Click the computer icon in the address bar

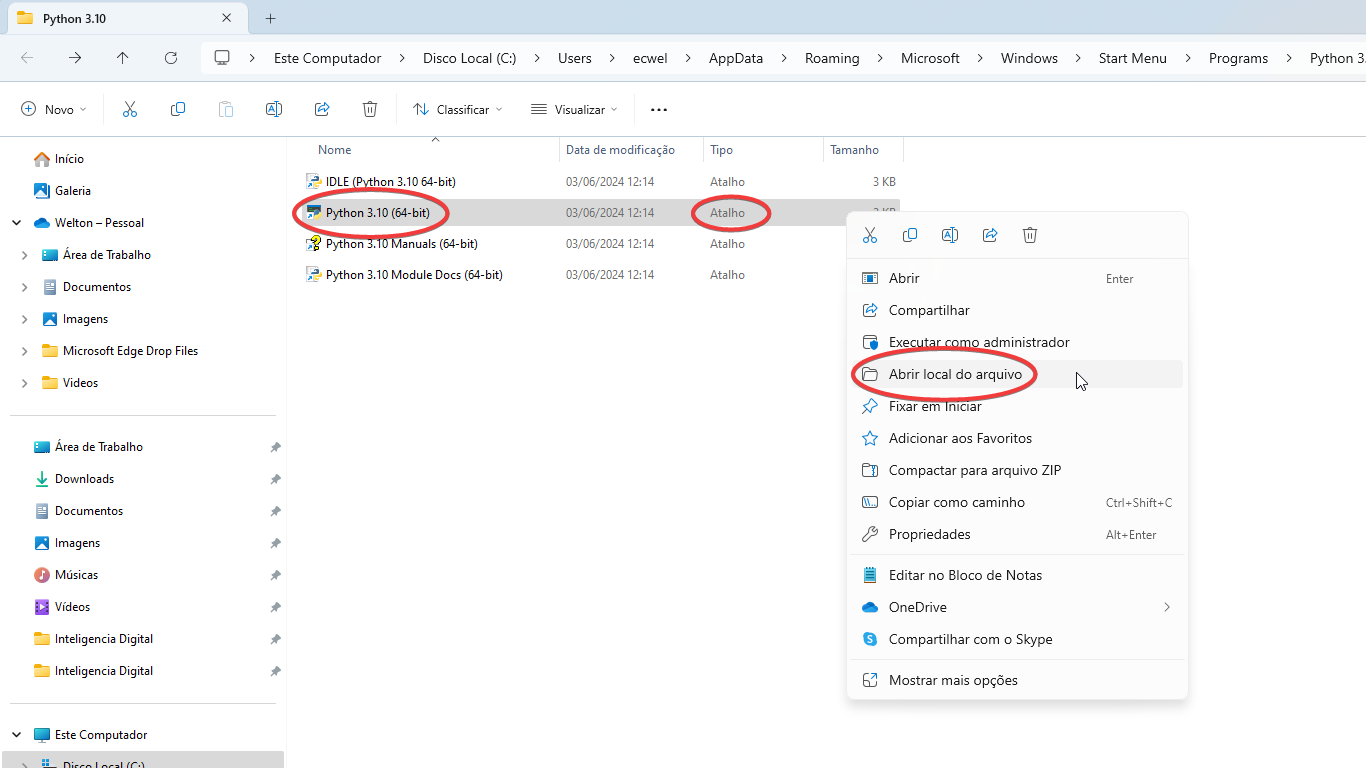coord(222,58)
